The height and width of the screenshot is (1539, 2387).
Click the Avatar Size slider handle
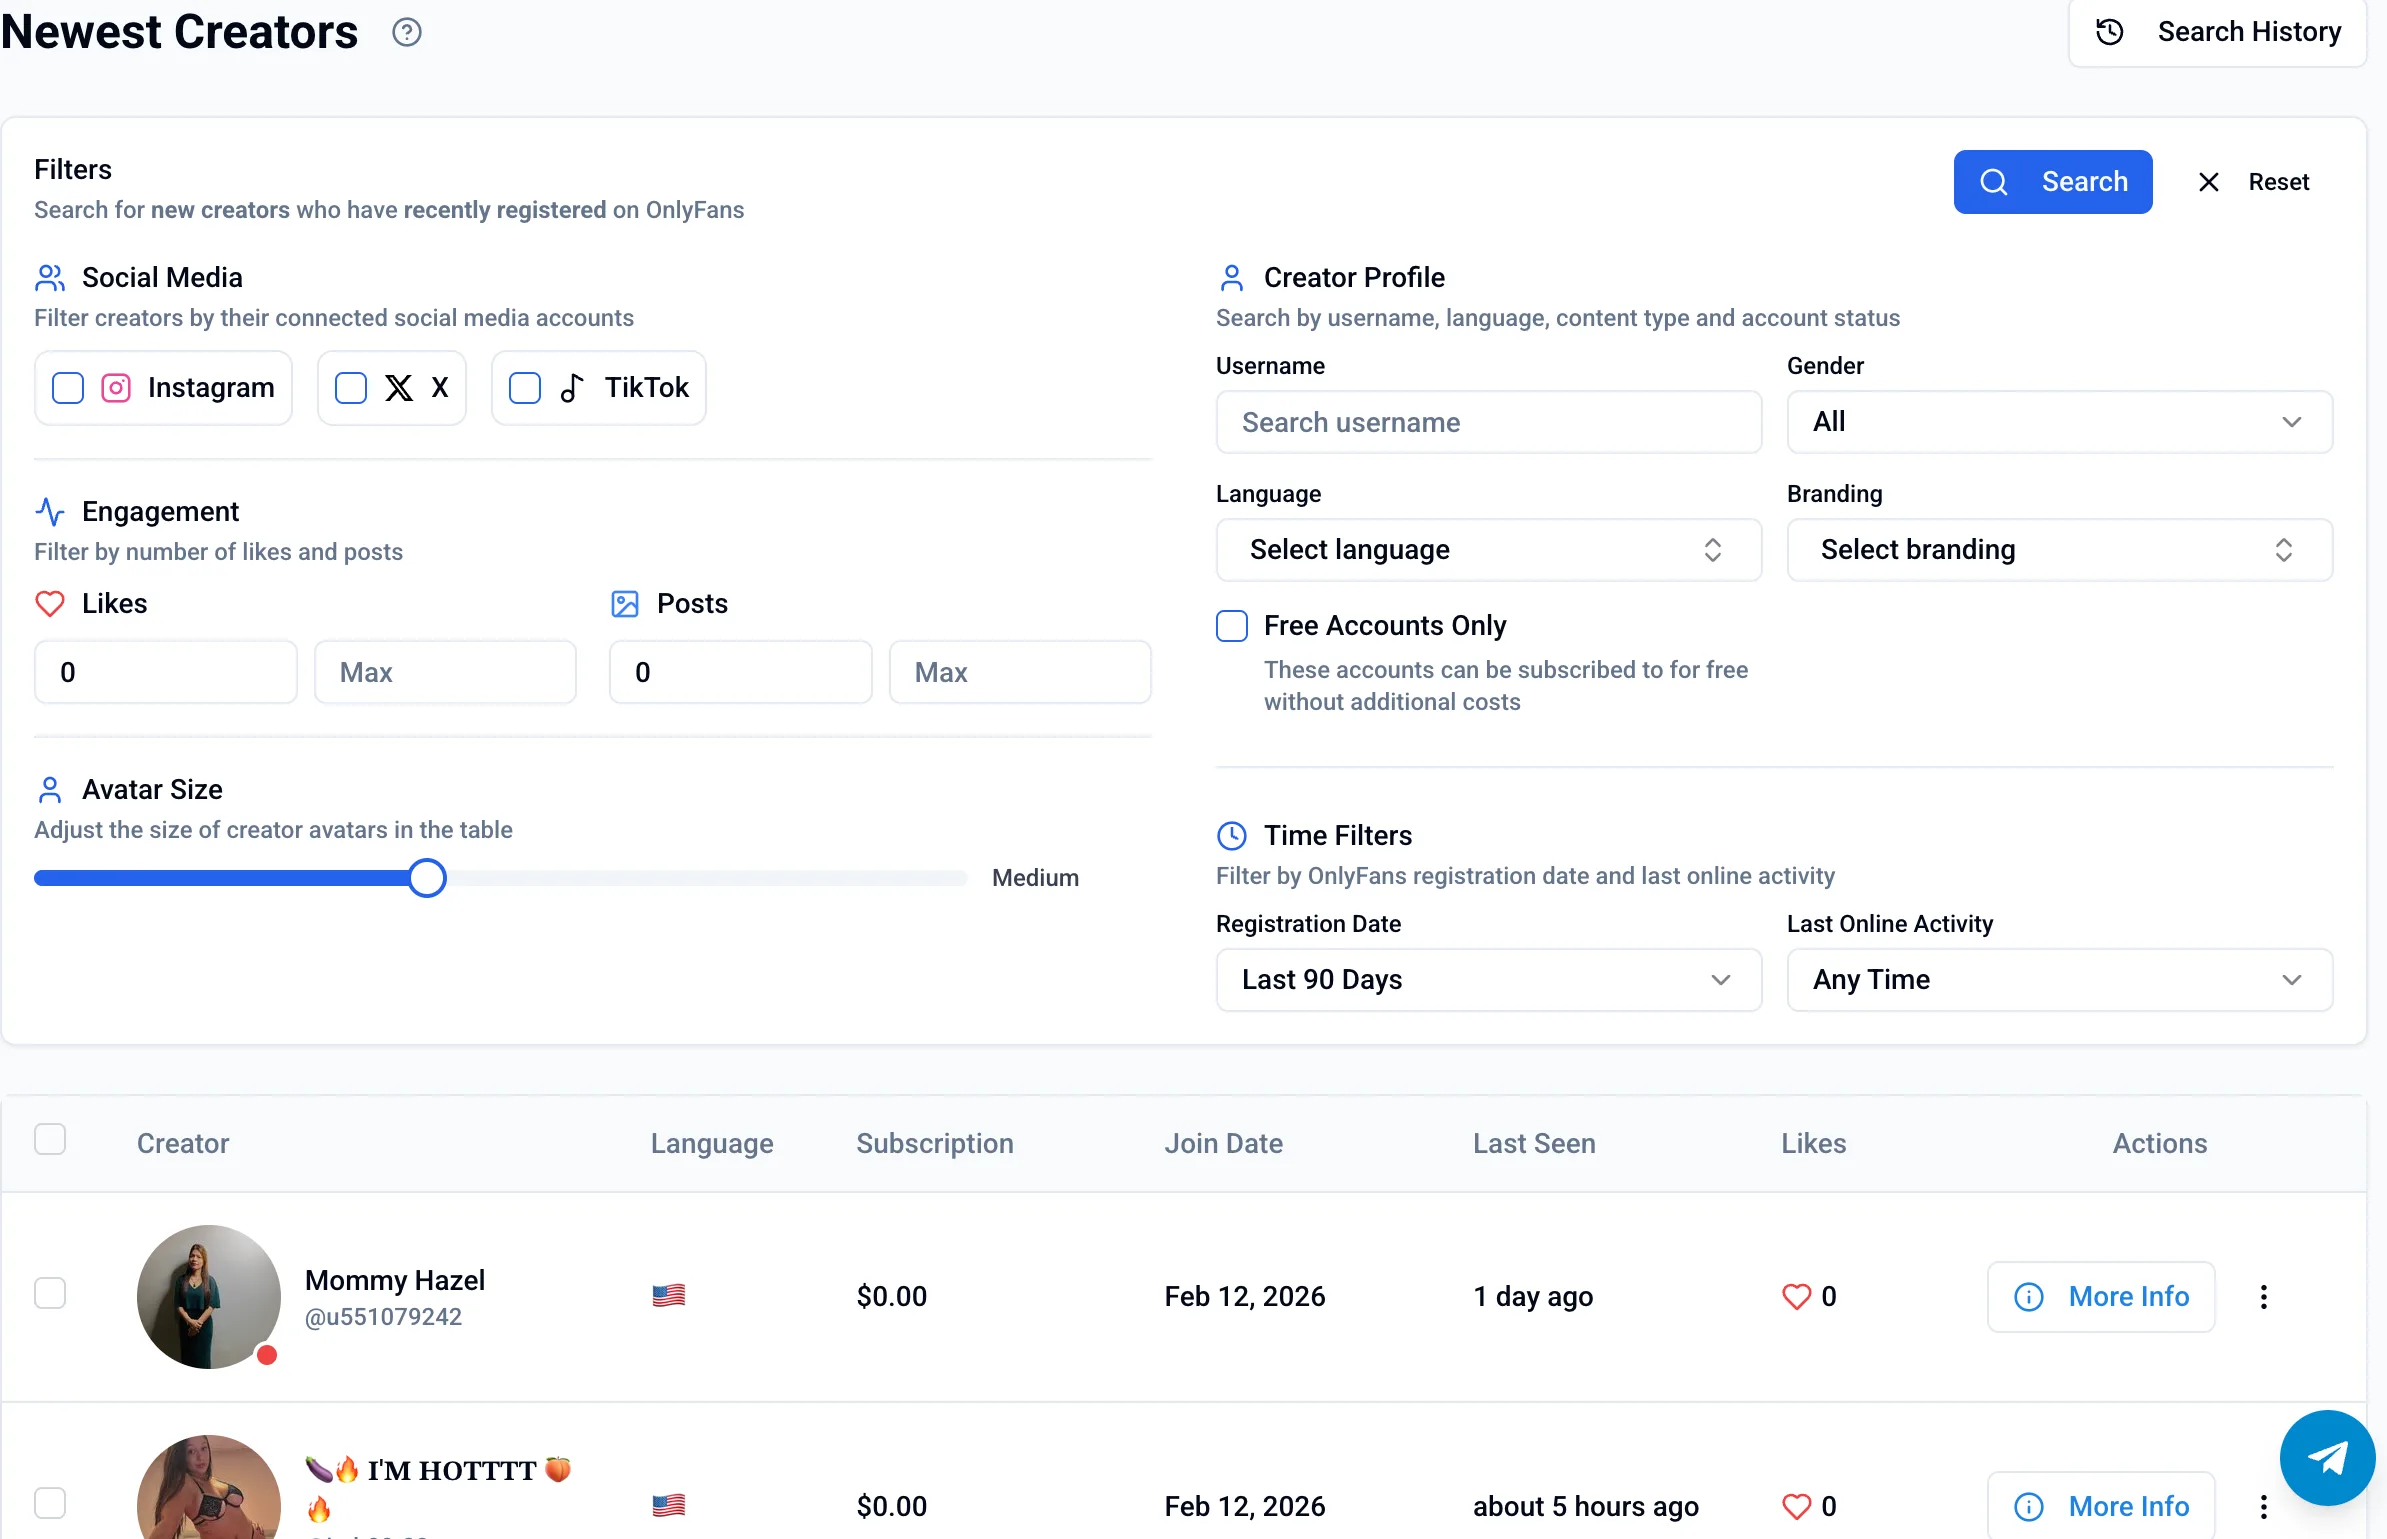(x=427, y=878)
